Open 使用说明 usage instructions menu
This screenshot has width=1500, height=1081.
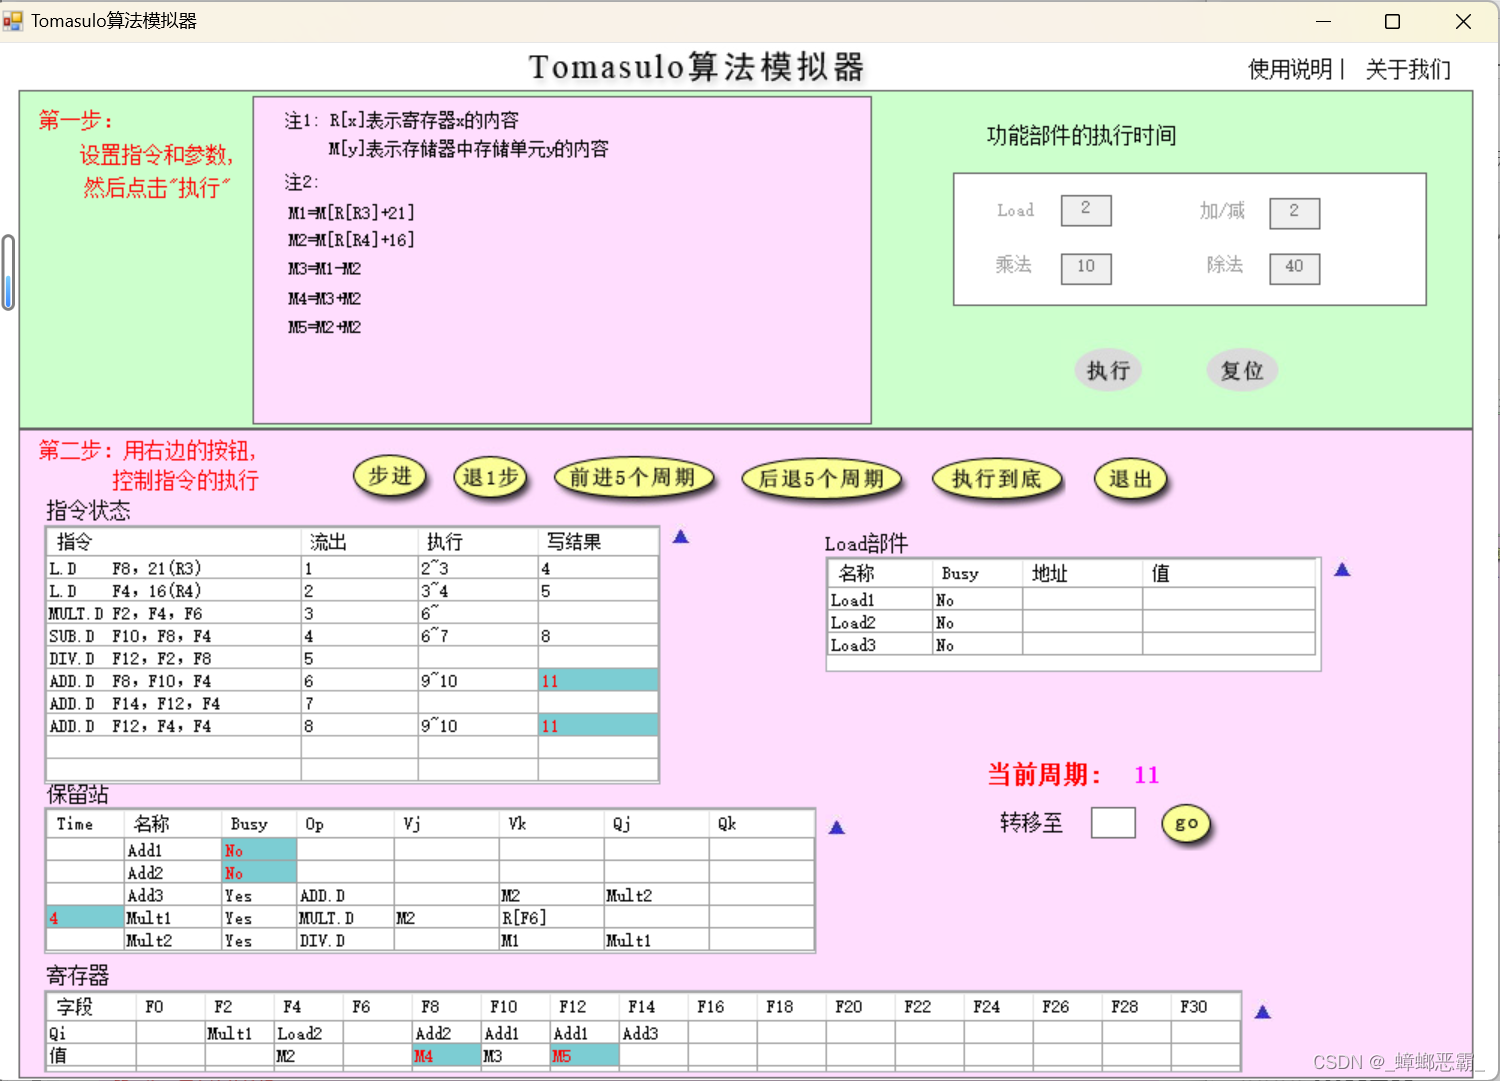[x=1290, y=69]
